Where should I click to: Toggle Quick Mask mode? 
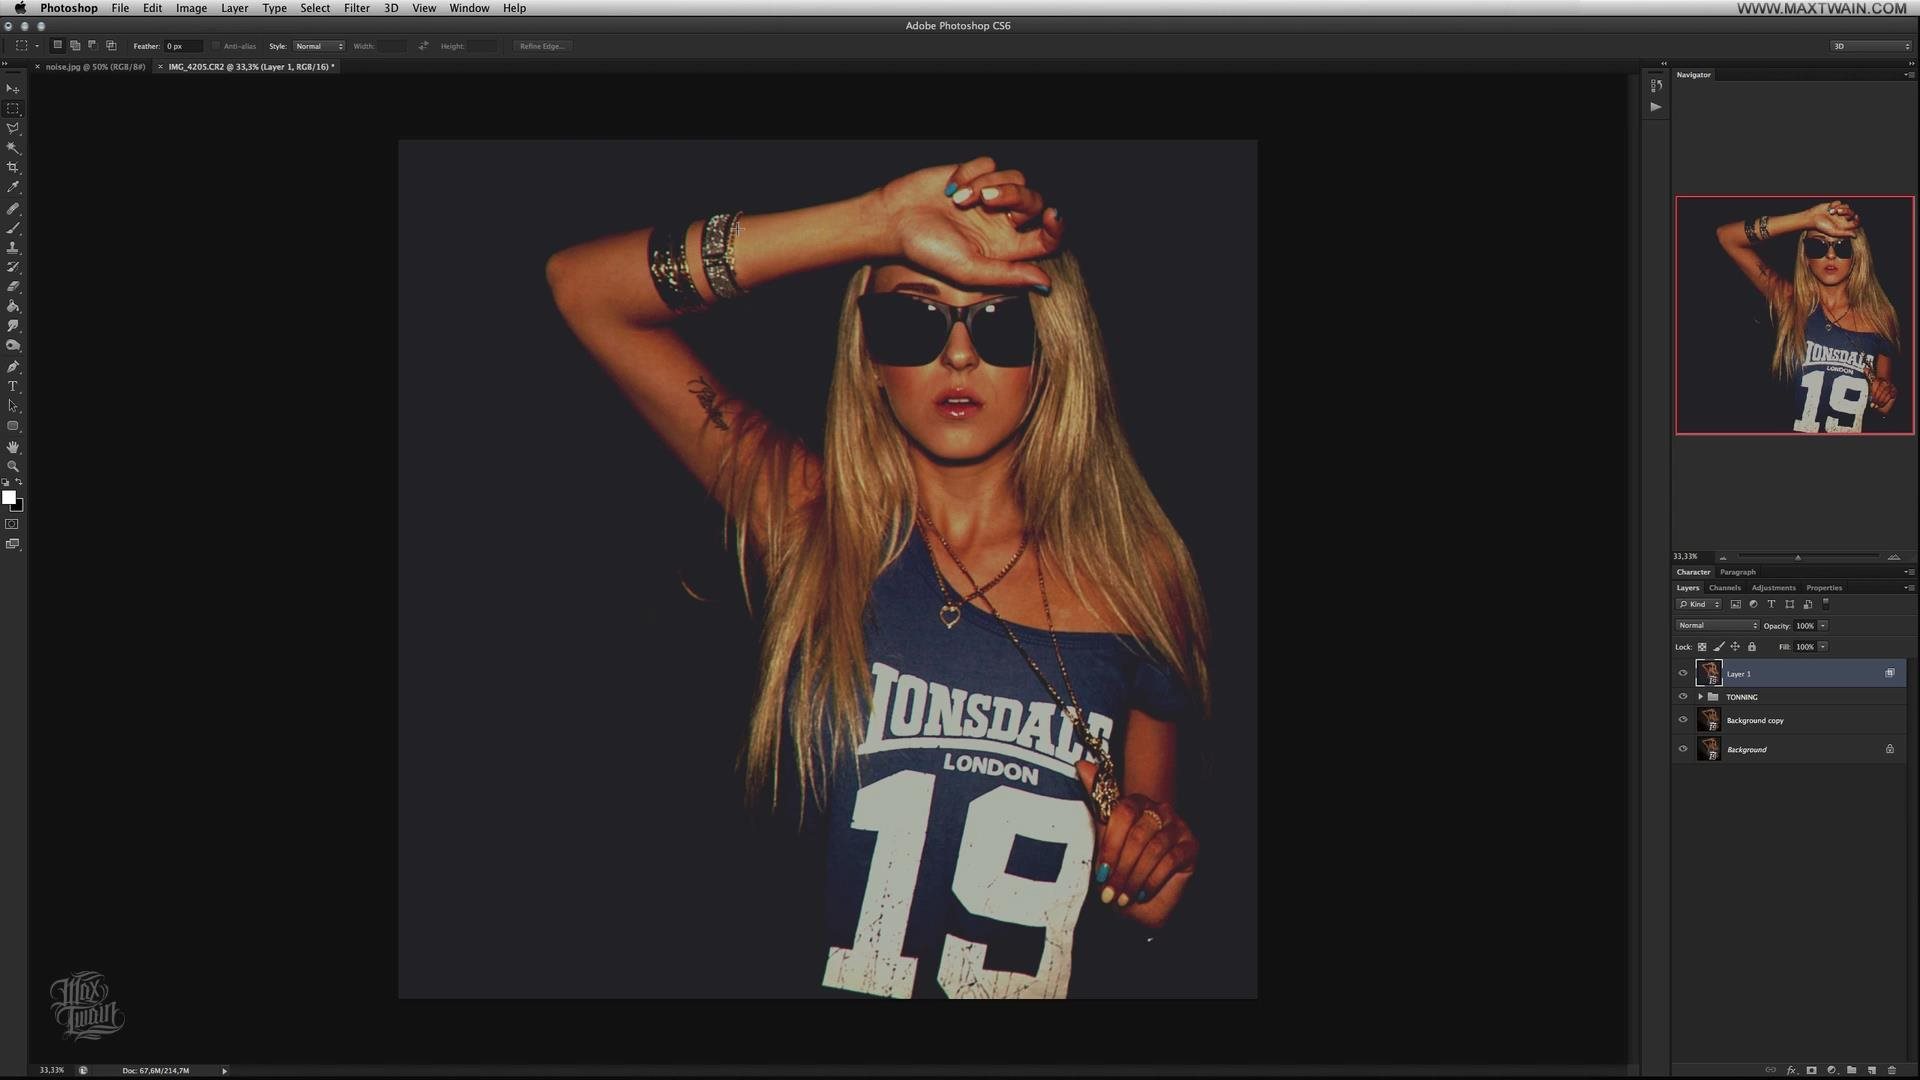click(x=12, y=524)
